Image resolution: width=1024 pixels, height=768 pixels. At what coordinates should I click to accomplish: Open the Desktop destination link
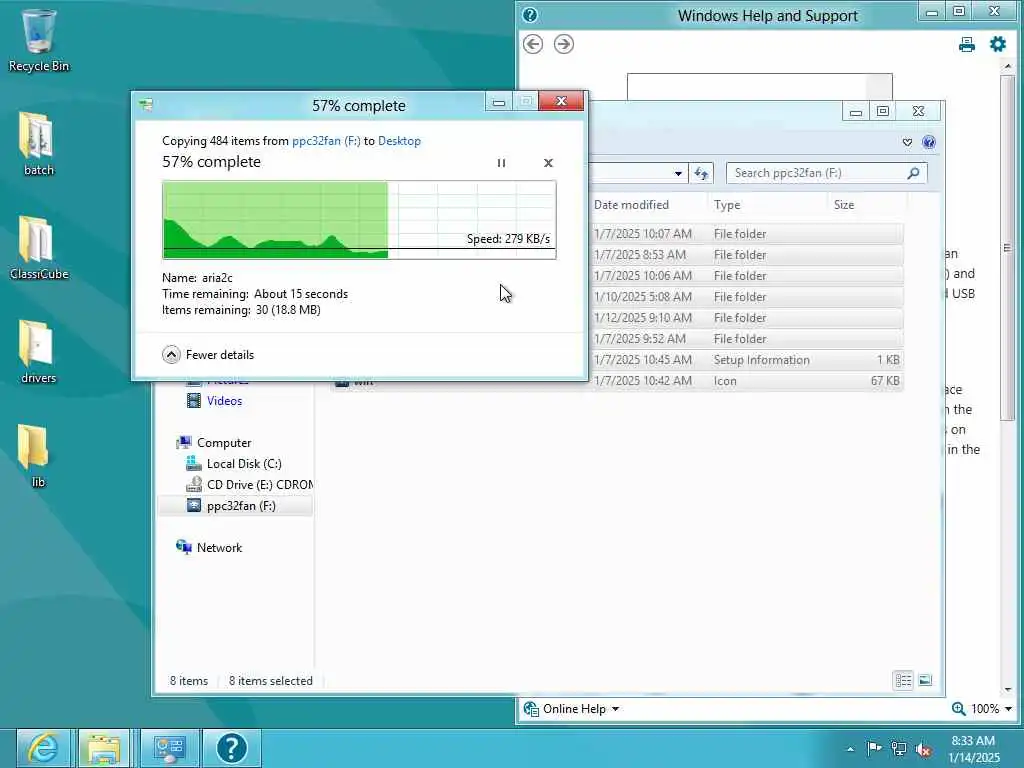399,140
